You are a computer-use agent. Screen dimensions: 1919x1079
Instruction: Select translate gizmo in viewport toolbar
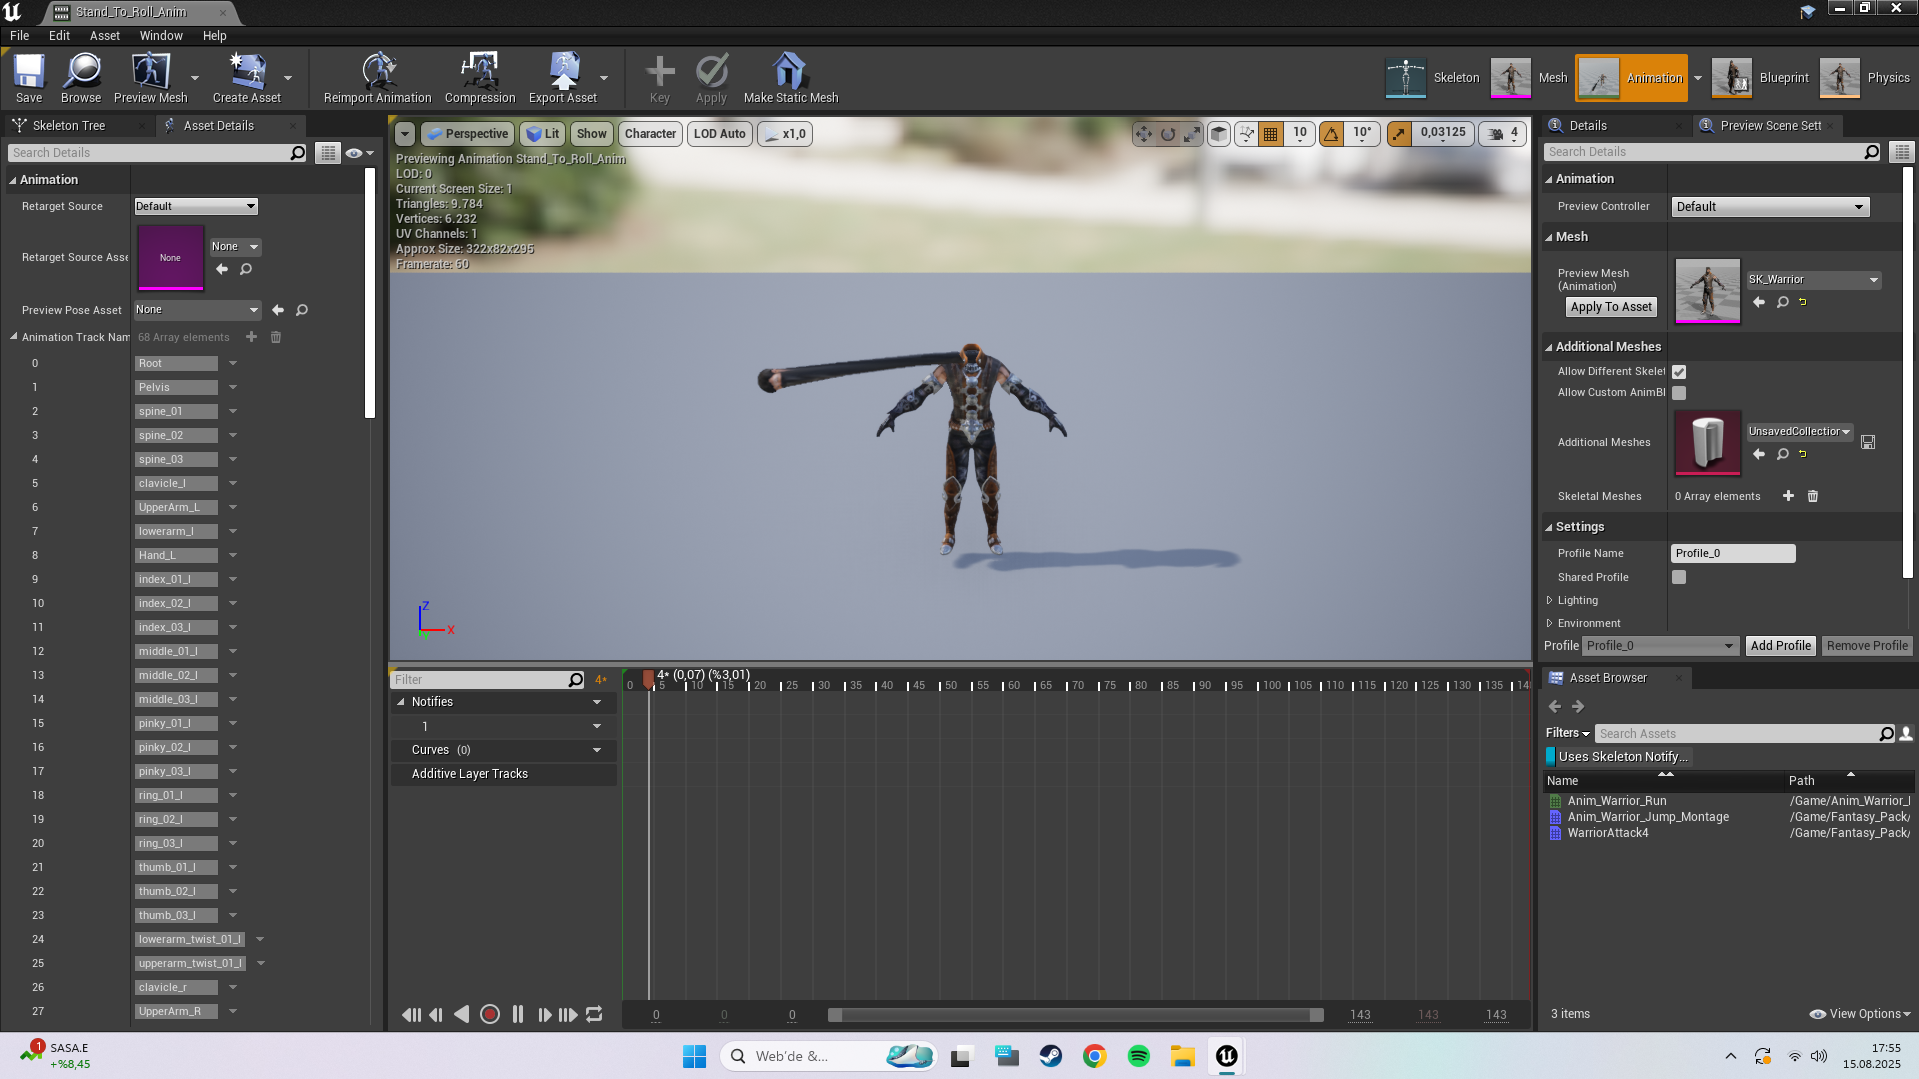pos(1144,134)
